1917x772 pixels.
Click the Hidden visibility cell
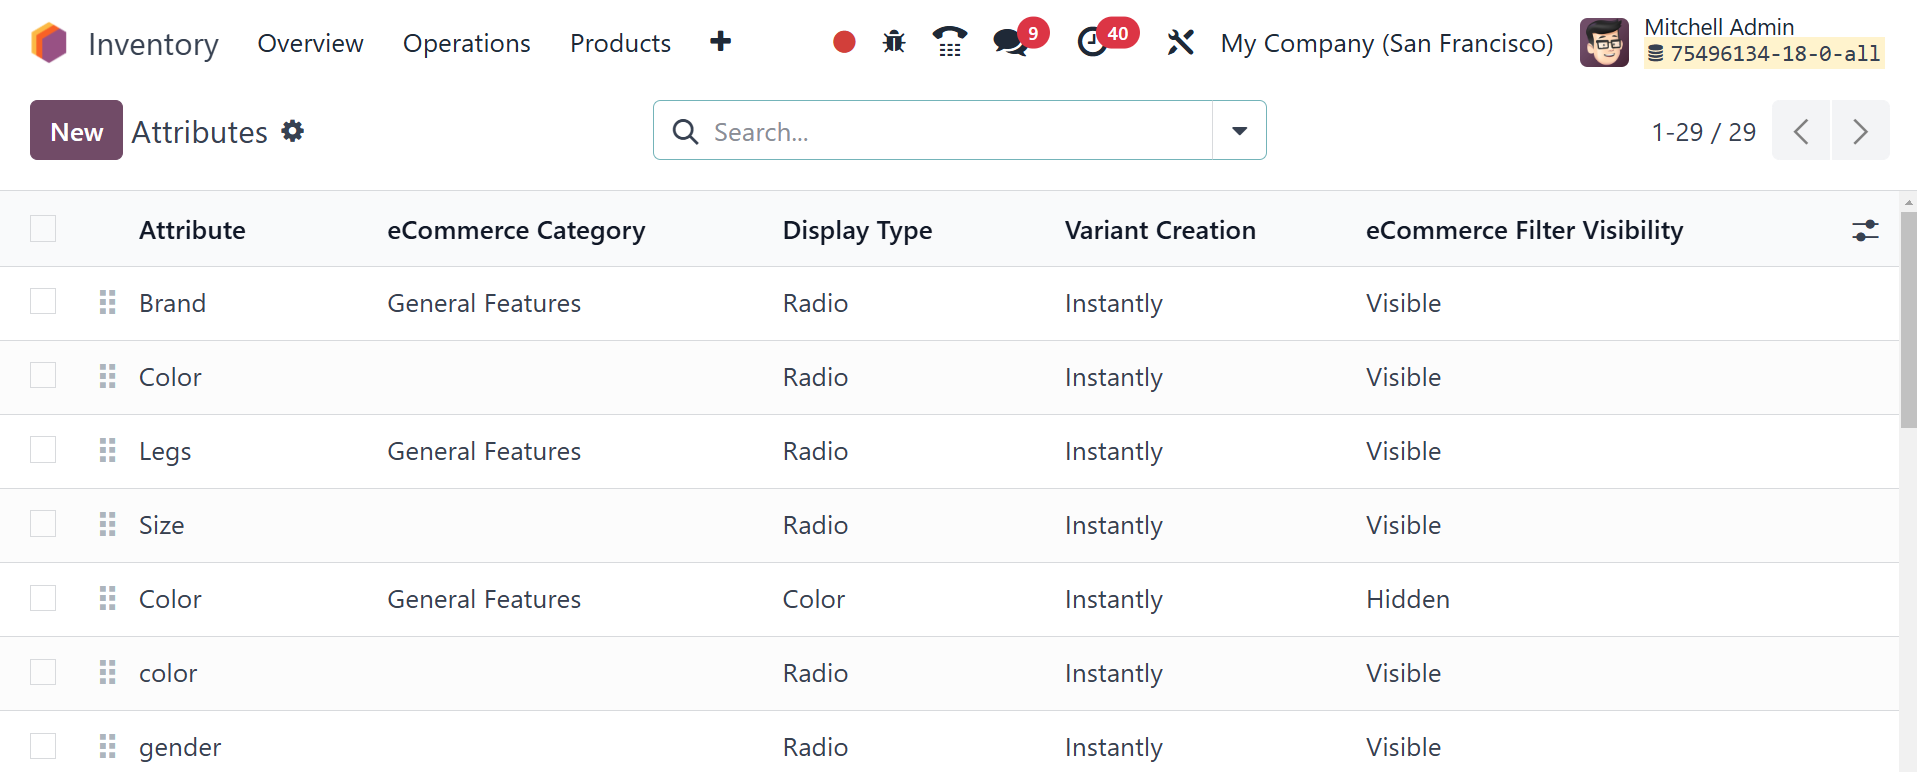[1408, 599]
